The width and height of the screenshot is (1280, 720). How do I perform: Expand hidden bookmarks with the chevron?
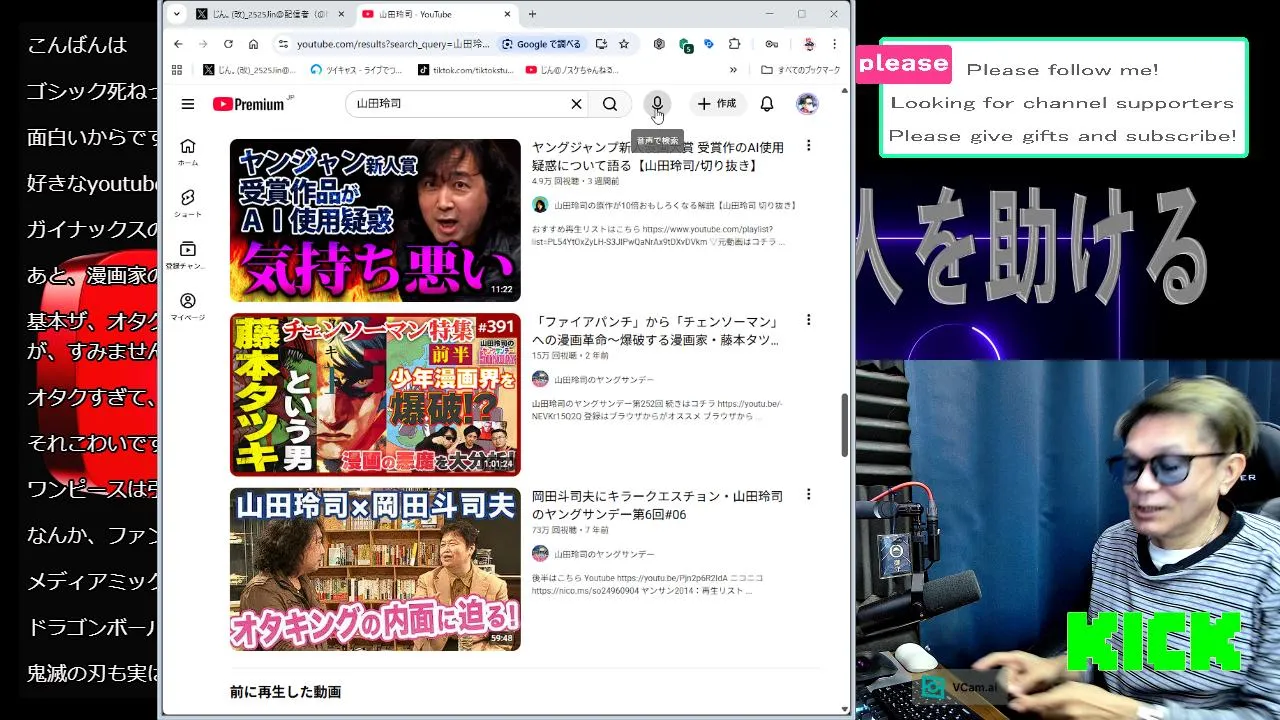coord(733,70)
